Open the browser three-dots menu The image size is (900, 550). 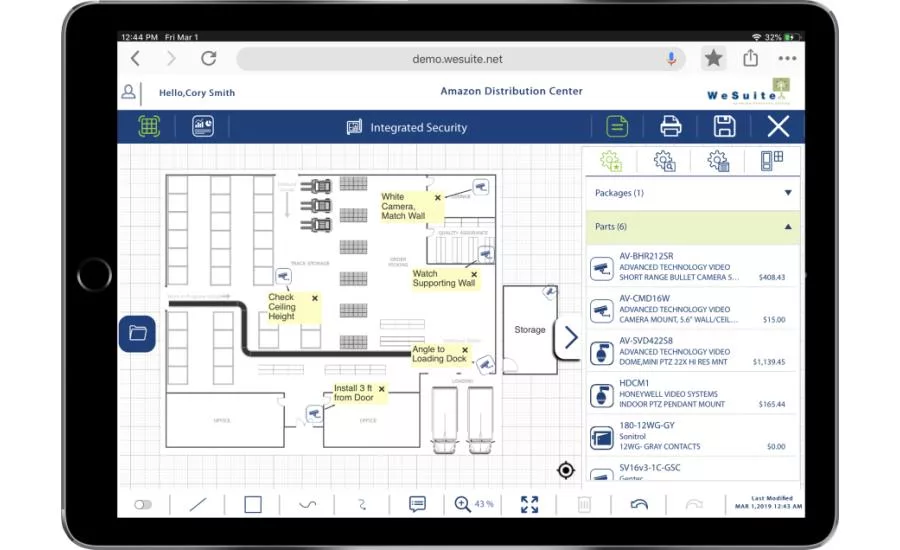[x=788, y=58]
